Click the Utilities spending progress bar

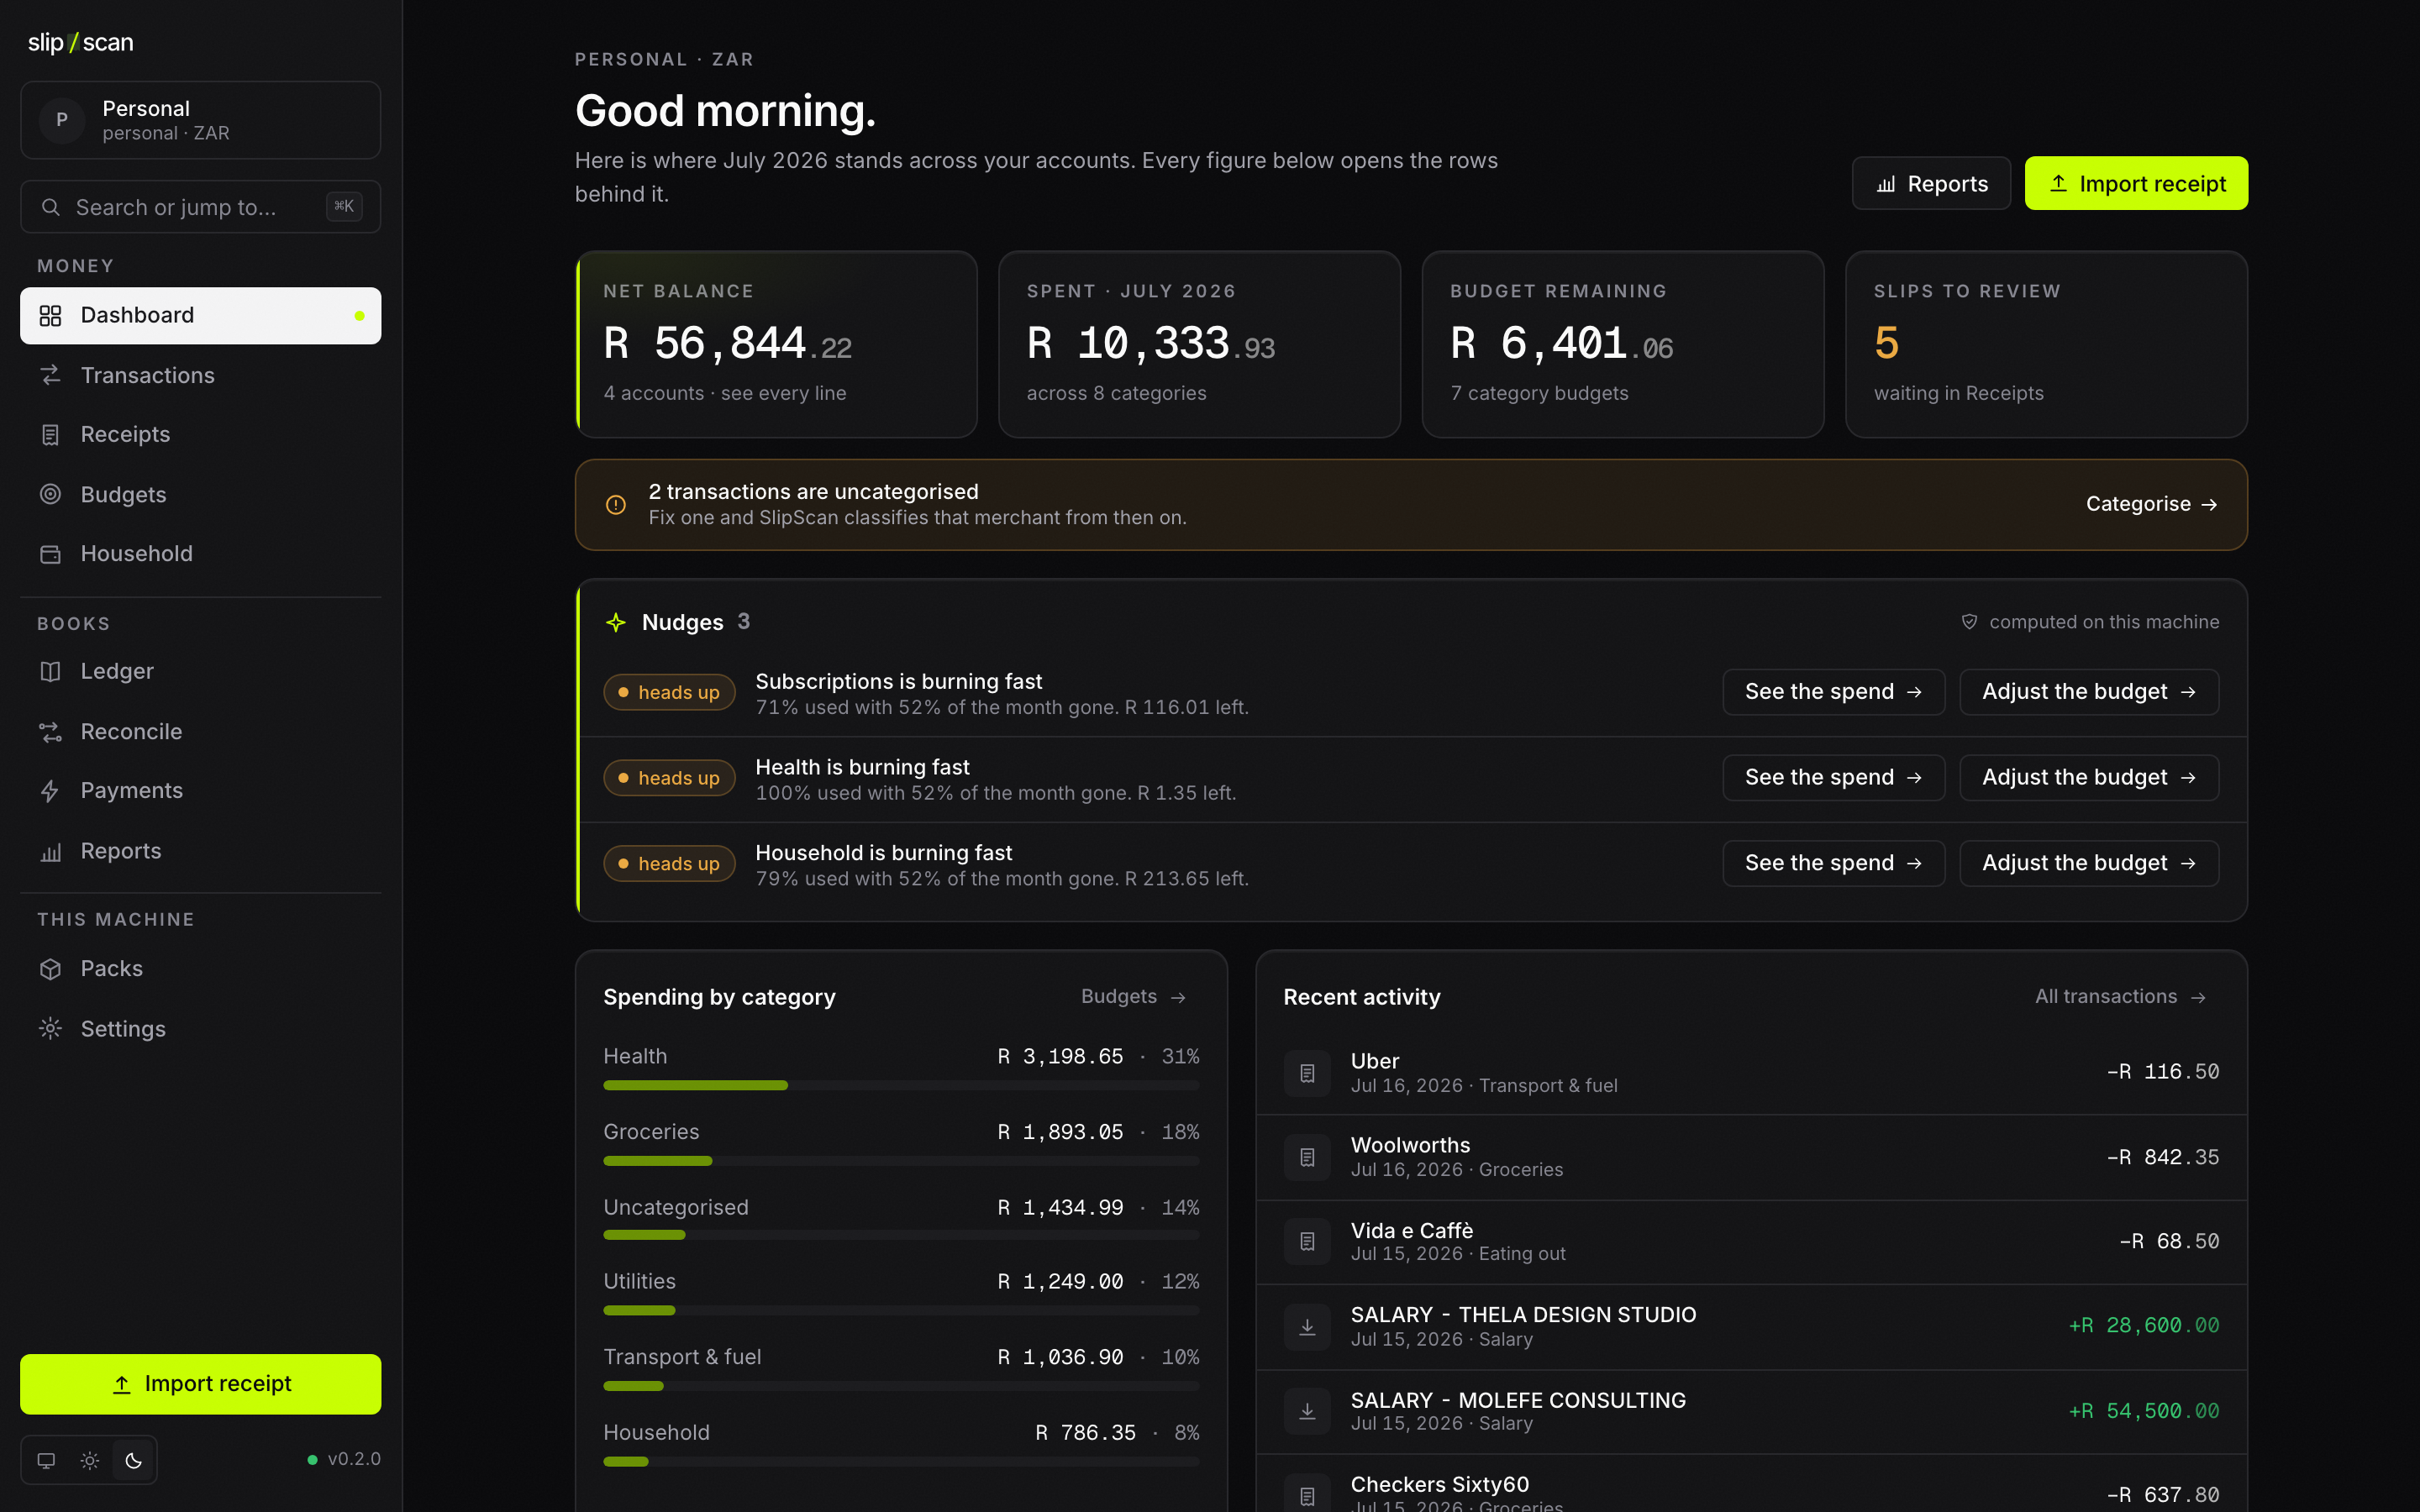click(x=901, y=1310)
